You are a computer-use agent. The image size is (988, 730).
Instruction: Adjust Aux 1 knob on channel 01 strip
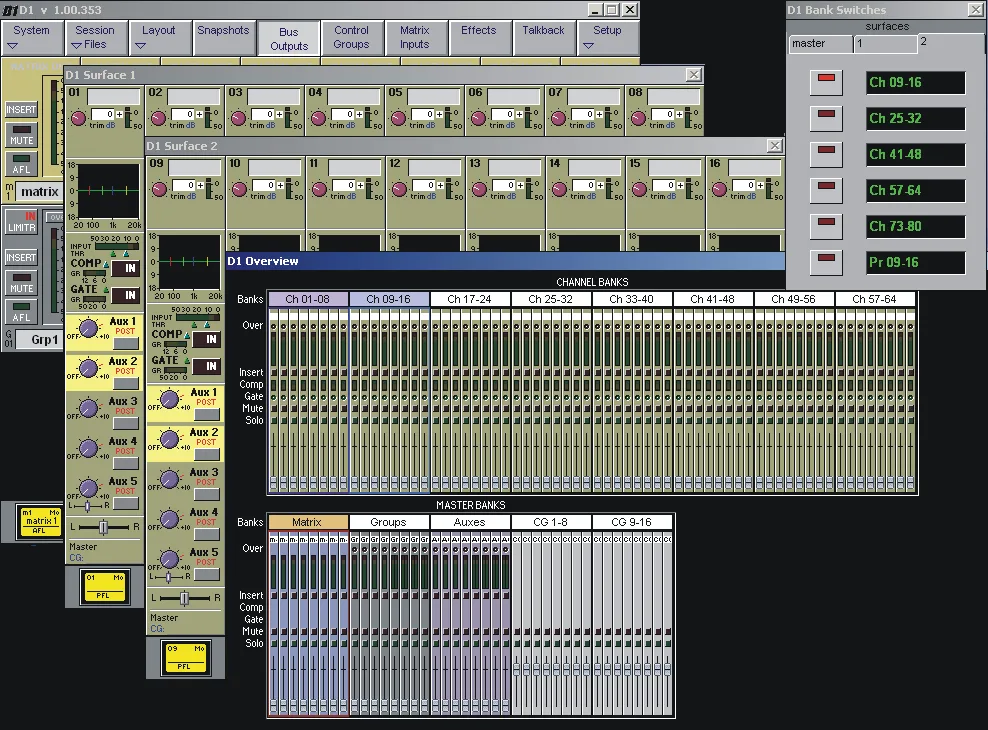(89, 328)
